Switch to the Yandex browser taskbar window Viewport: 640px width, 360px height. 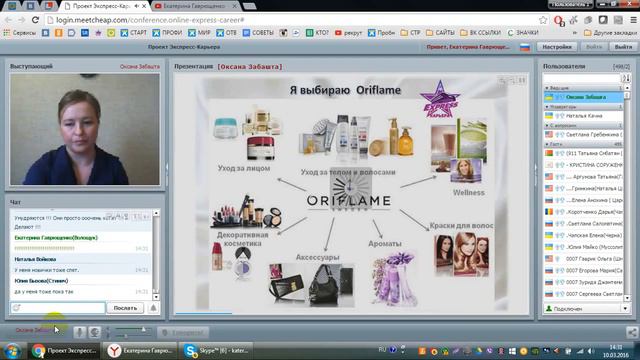point(140,351)
